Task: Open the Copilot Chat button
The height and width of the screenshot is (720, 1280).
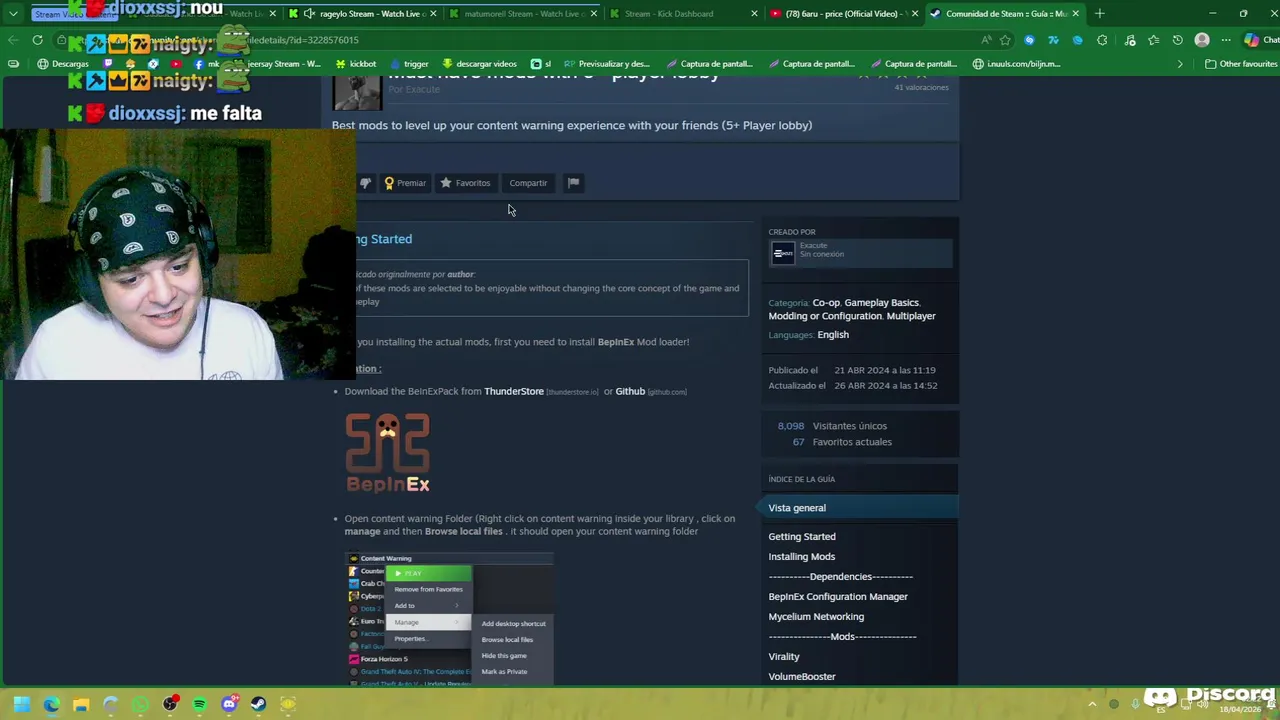Action: point(1261,40)
